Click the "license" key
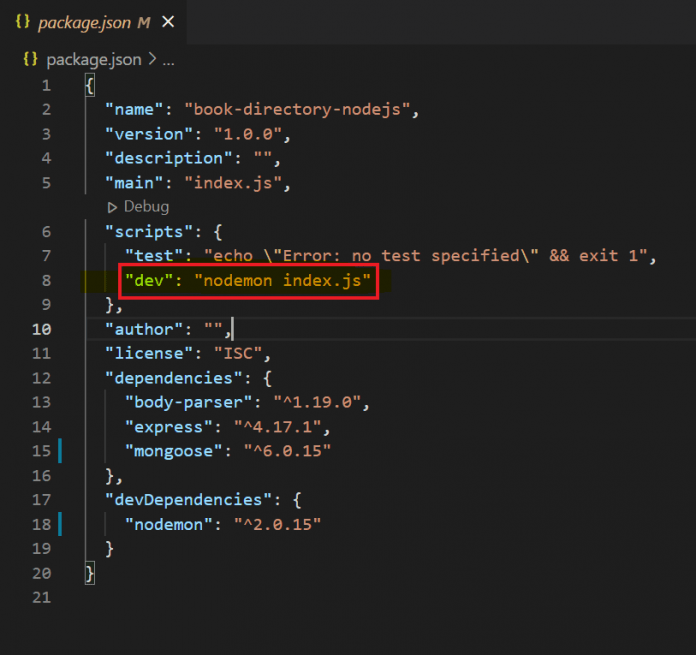 pyautogui.click(x=149, y=354)
